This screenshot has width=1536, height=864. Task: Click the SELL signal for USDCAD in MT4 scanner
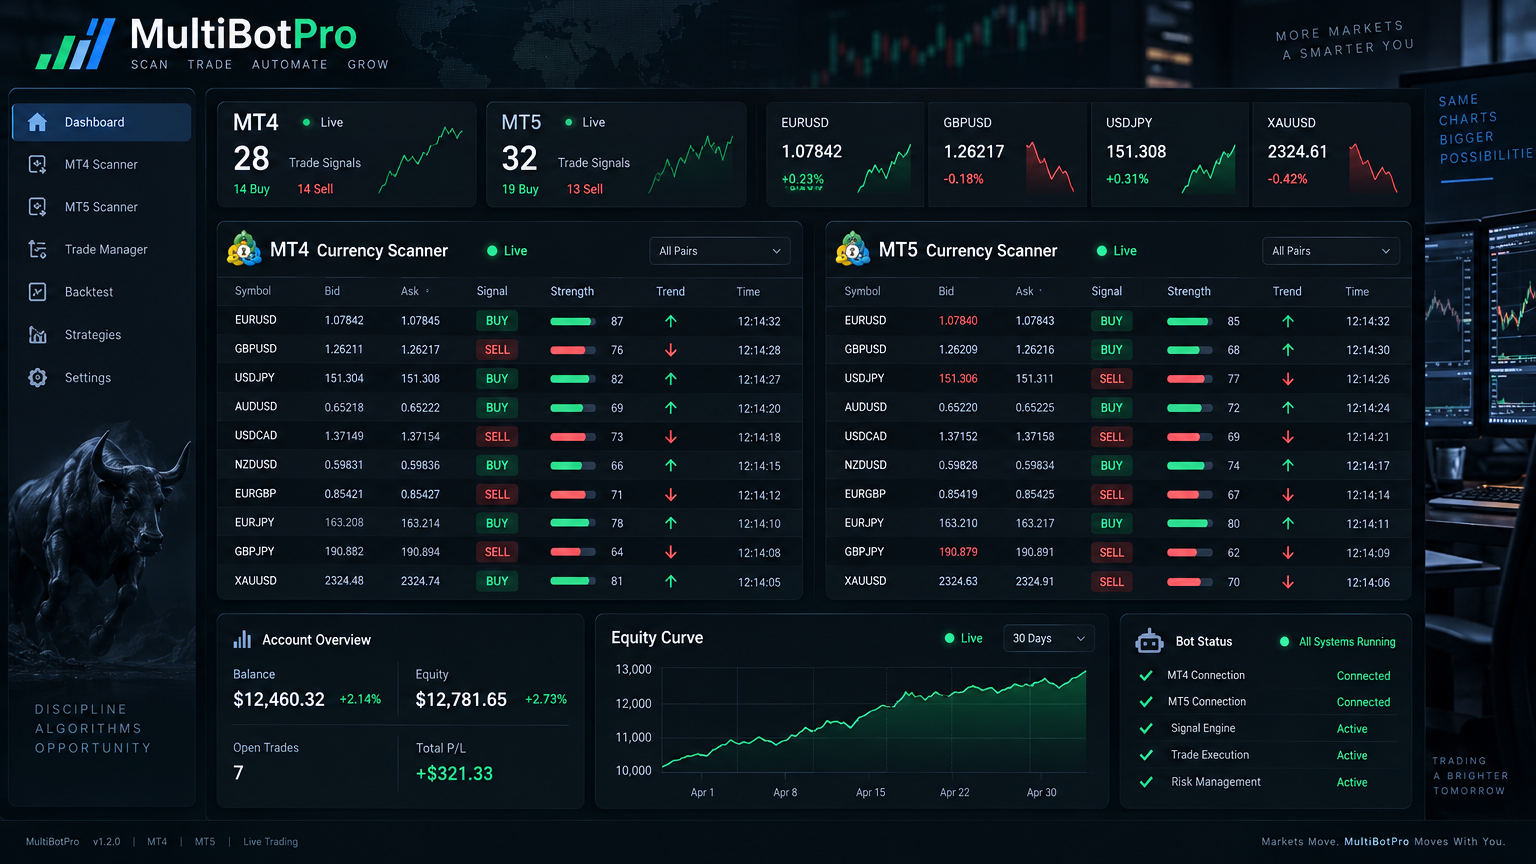(497, 437)
